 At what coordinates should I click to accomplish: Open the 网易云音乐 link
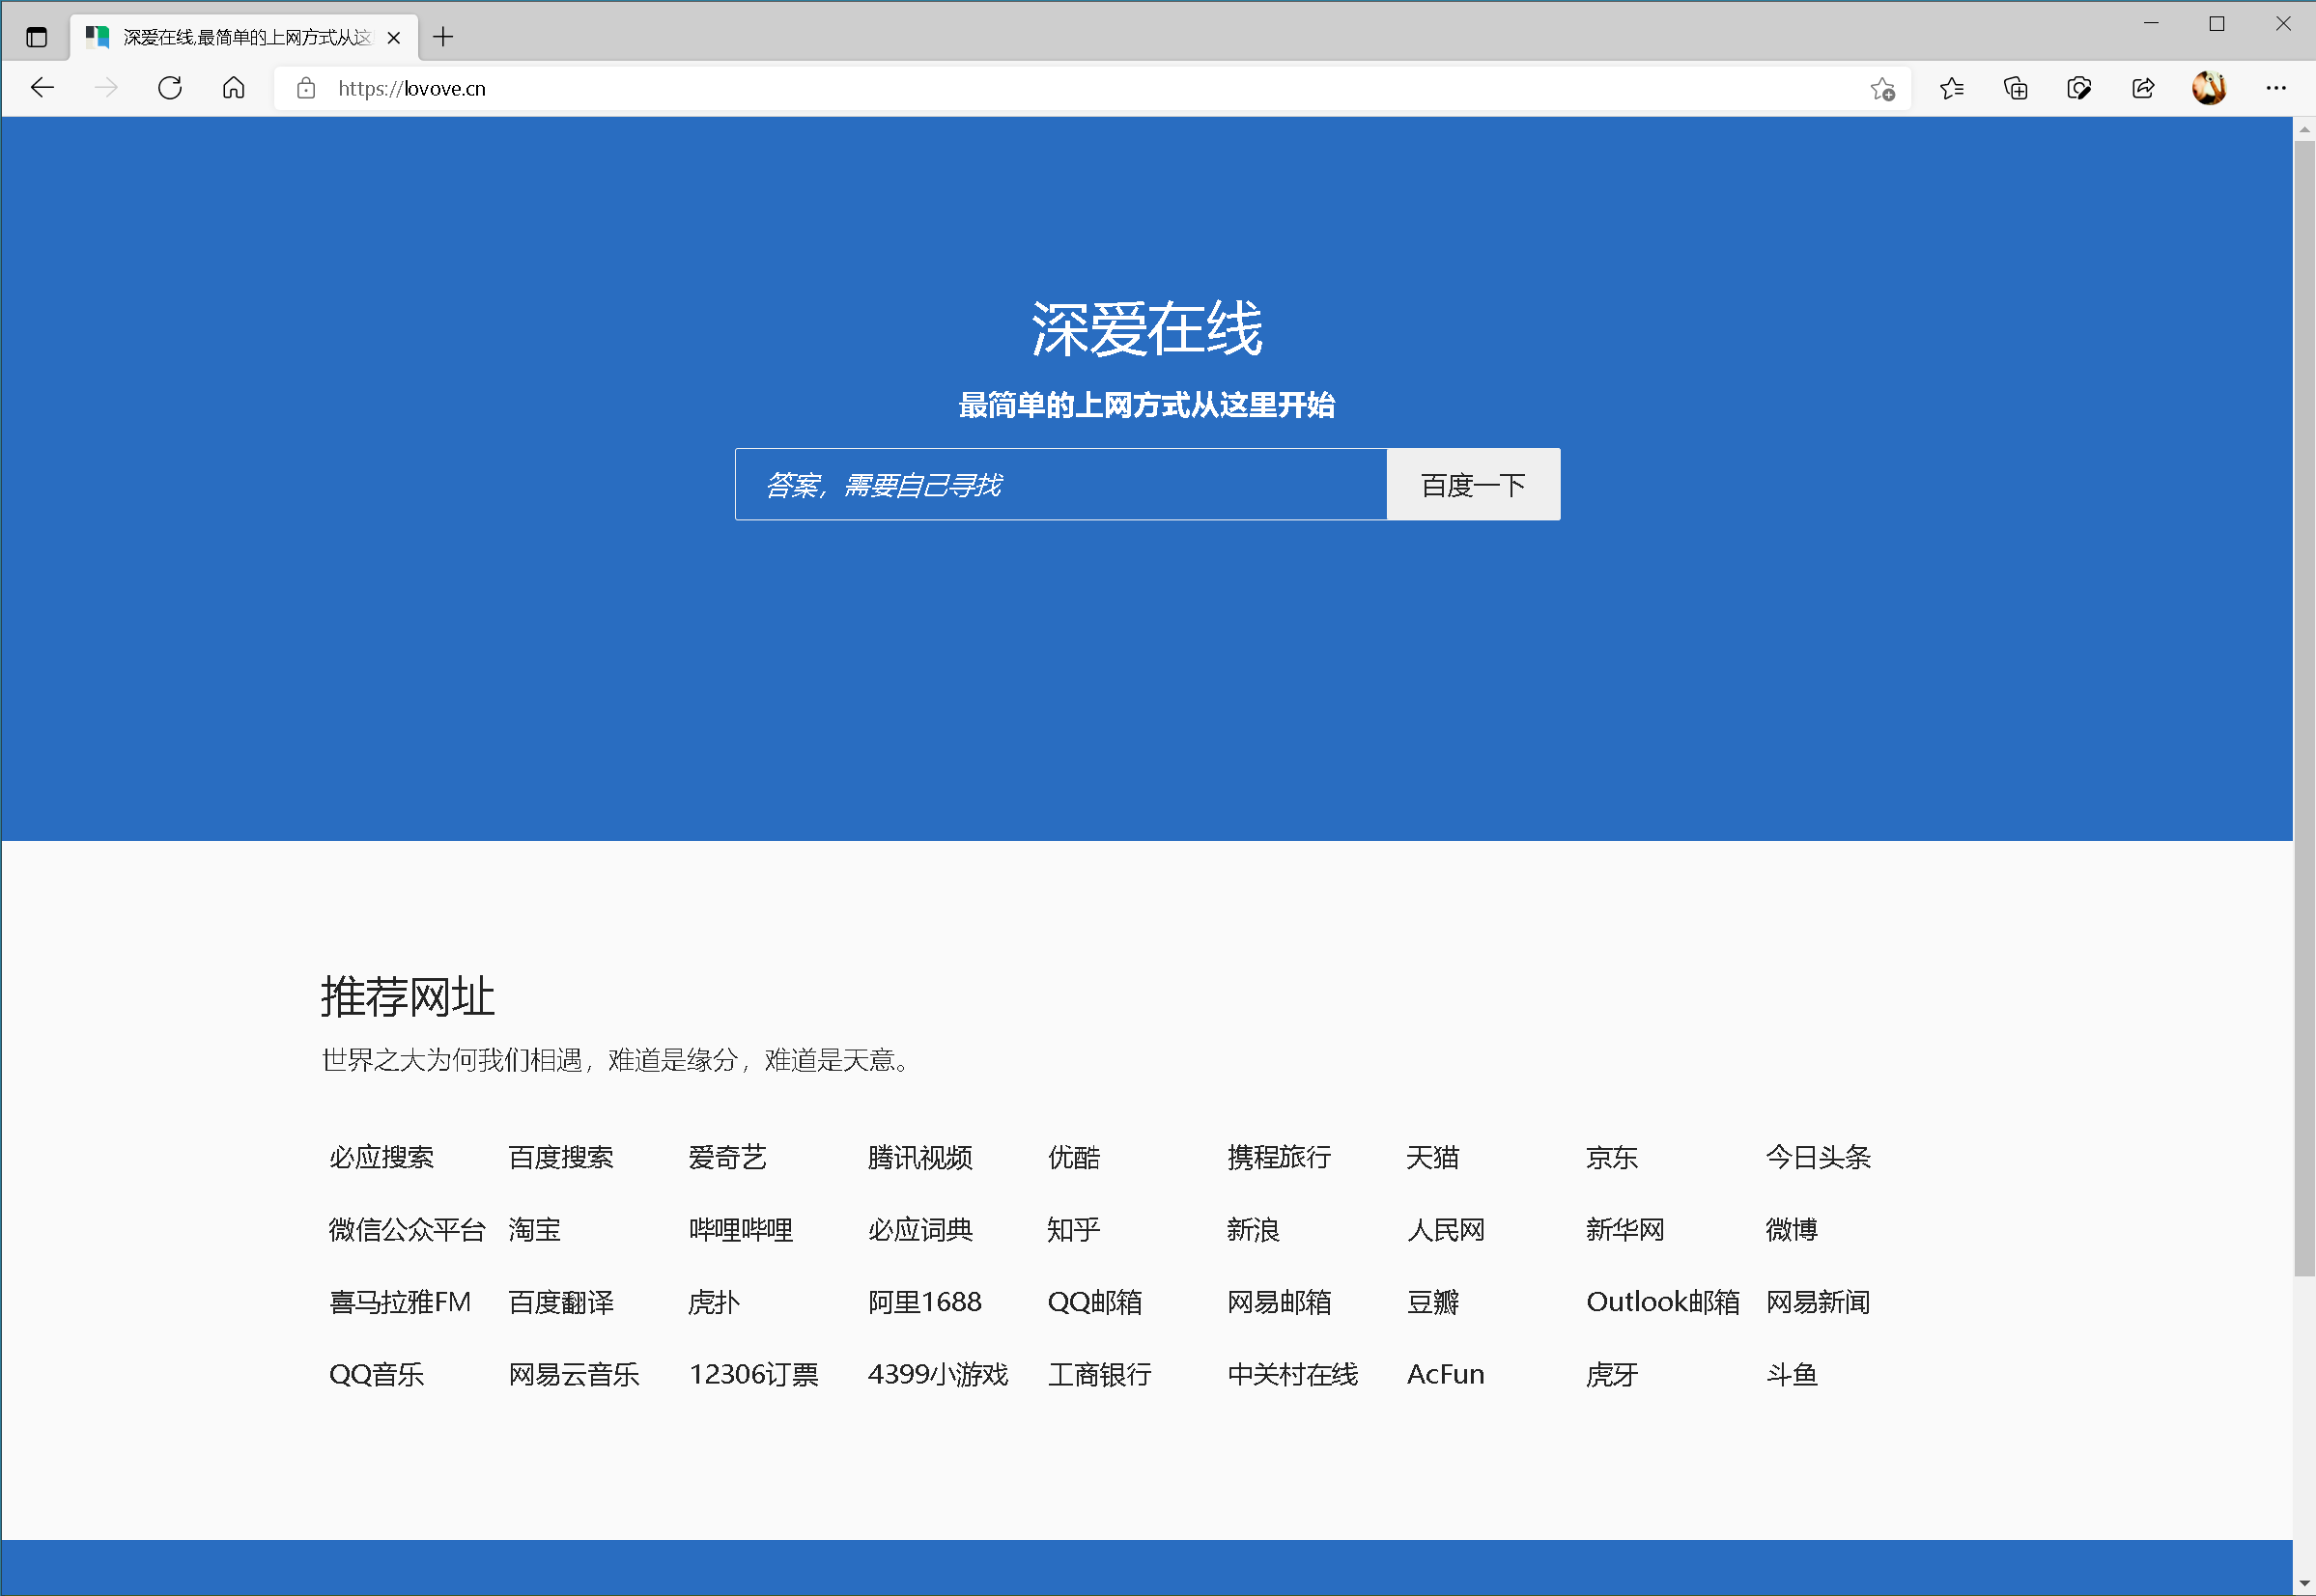tap(574, 1374)
